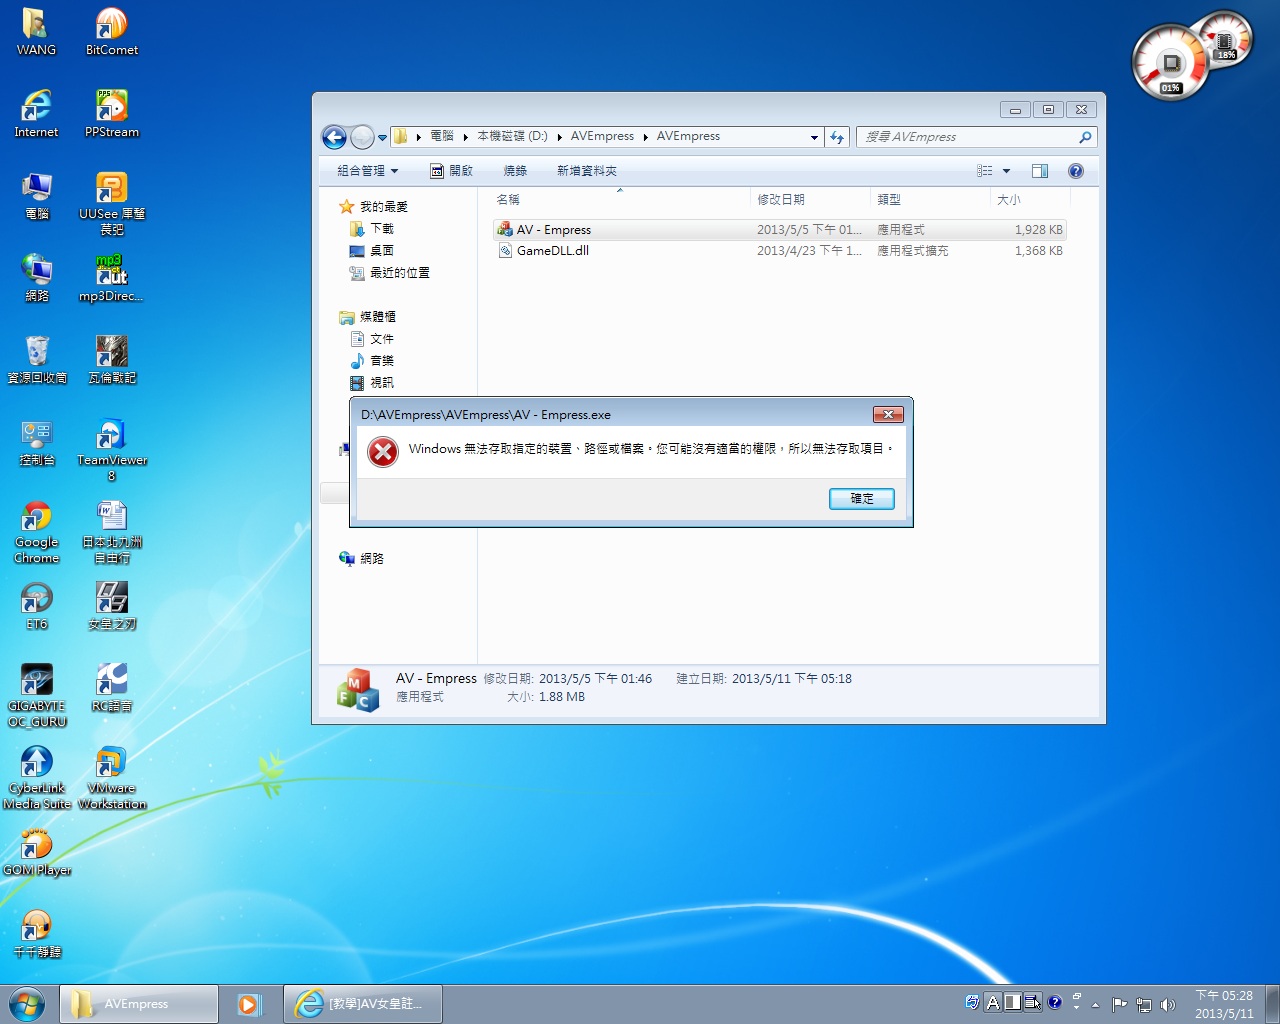Image resolution: width=1280 pixels, height=1024 pixels.
Task: Switch to IE [教學]AV女皇 taskbar window
Action: [x=362, y=1004]
